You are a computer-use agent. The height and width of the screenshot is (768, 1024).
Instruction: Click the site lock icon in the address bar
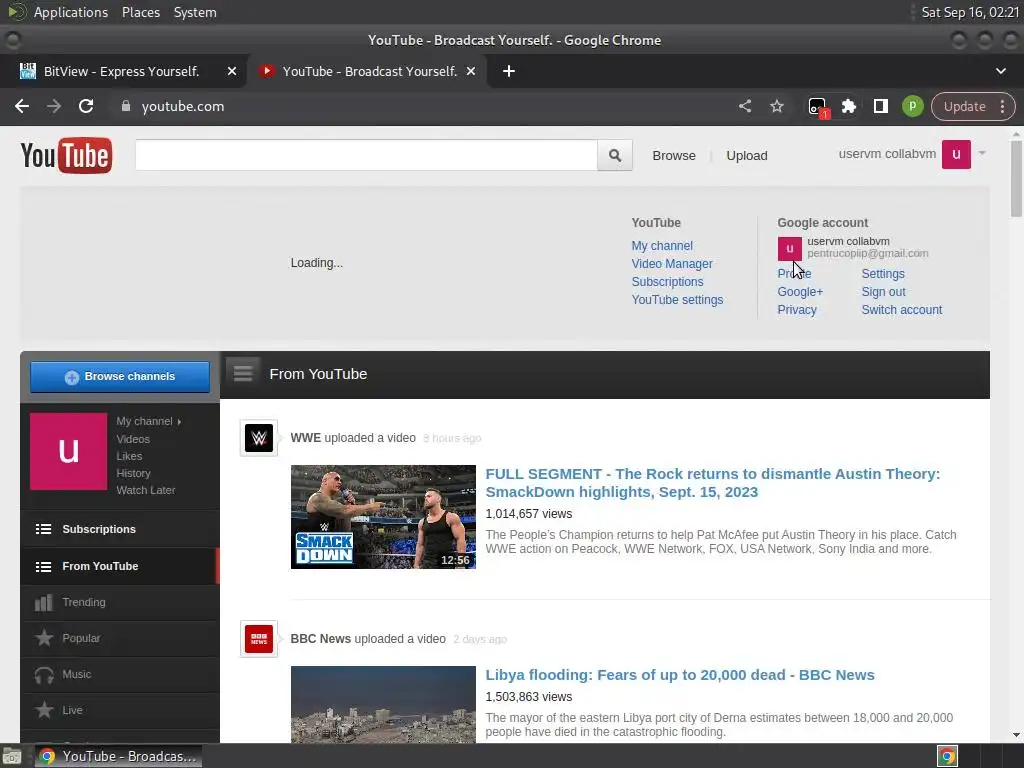pyautogui.click(x=126, y=106)
